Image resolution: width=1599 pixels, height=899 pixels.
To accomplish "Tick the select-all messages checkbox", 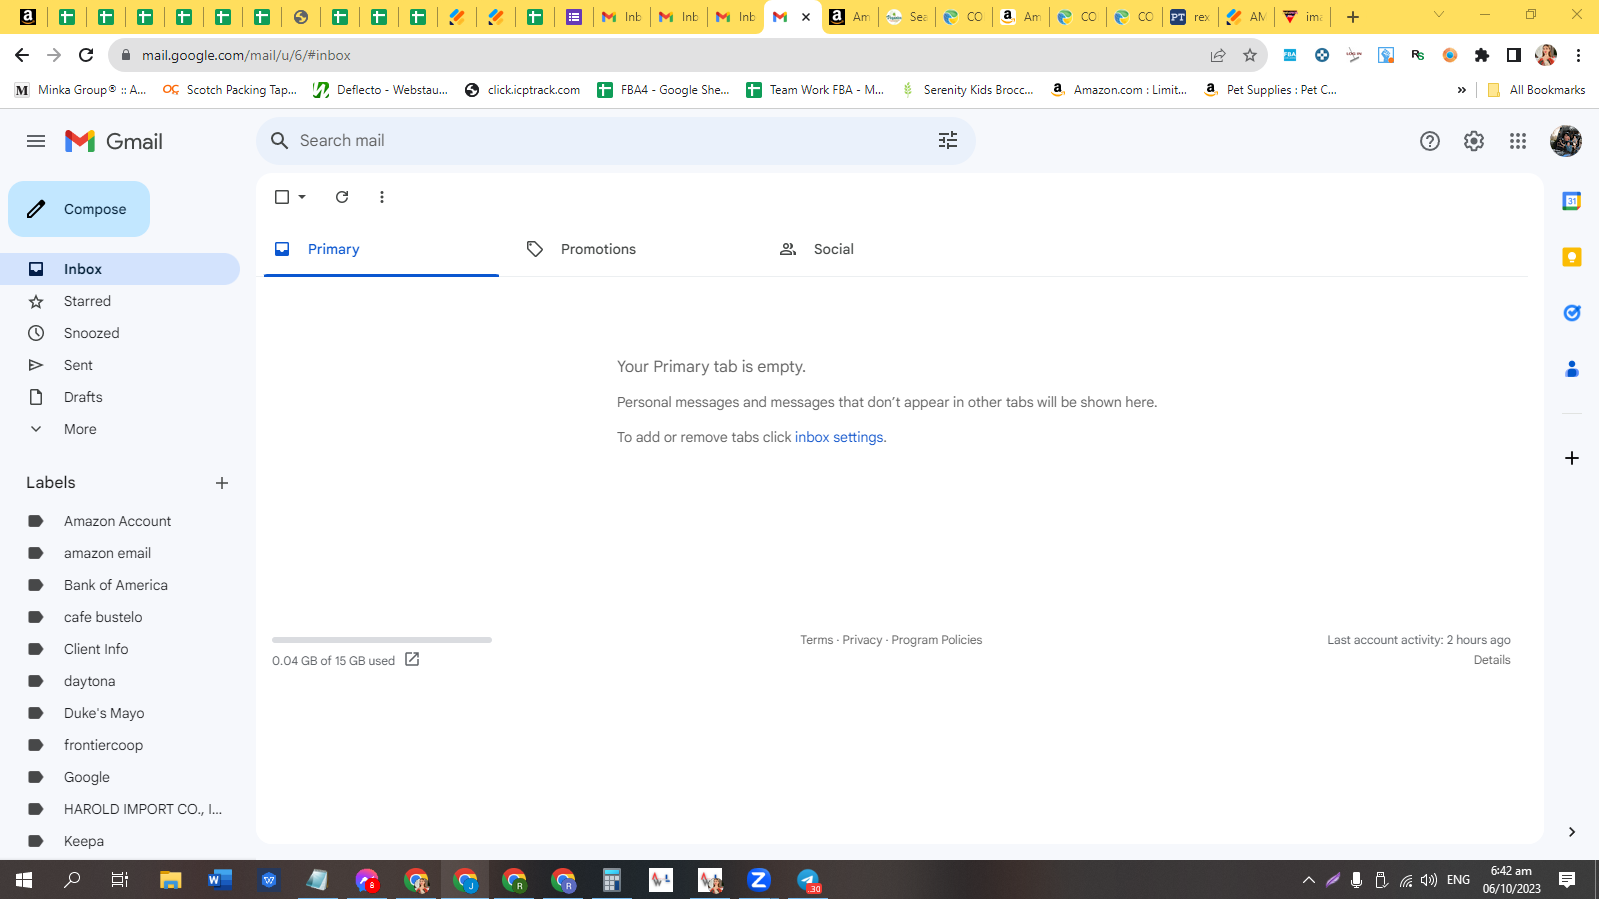I will [282, 197].
